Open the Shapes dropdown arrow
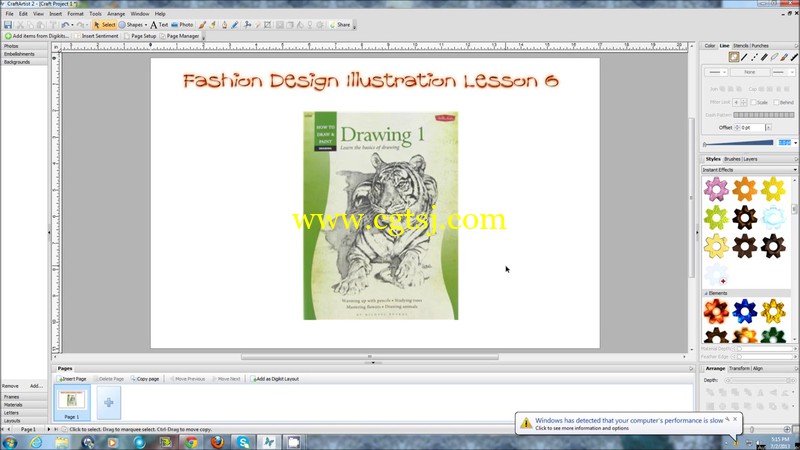The image size is (800, 450). click(x=145, y=24)
